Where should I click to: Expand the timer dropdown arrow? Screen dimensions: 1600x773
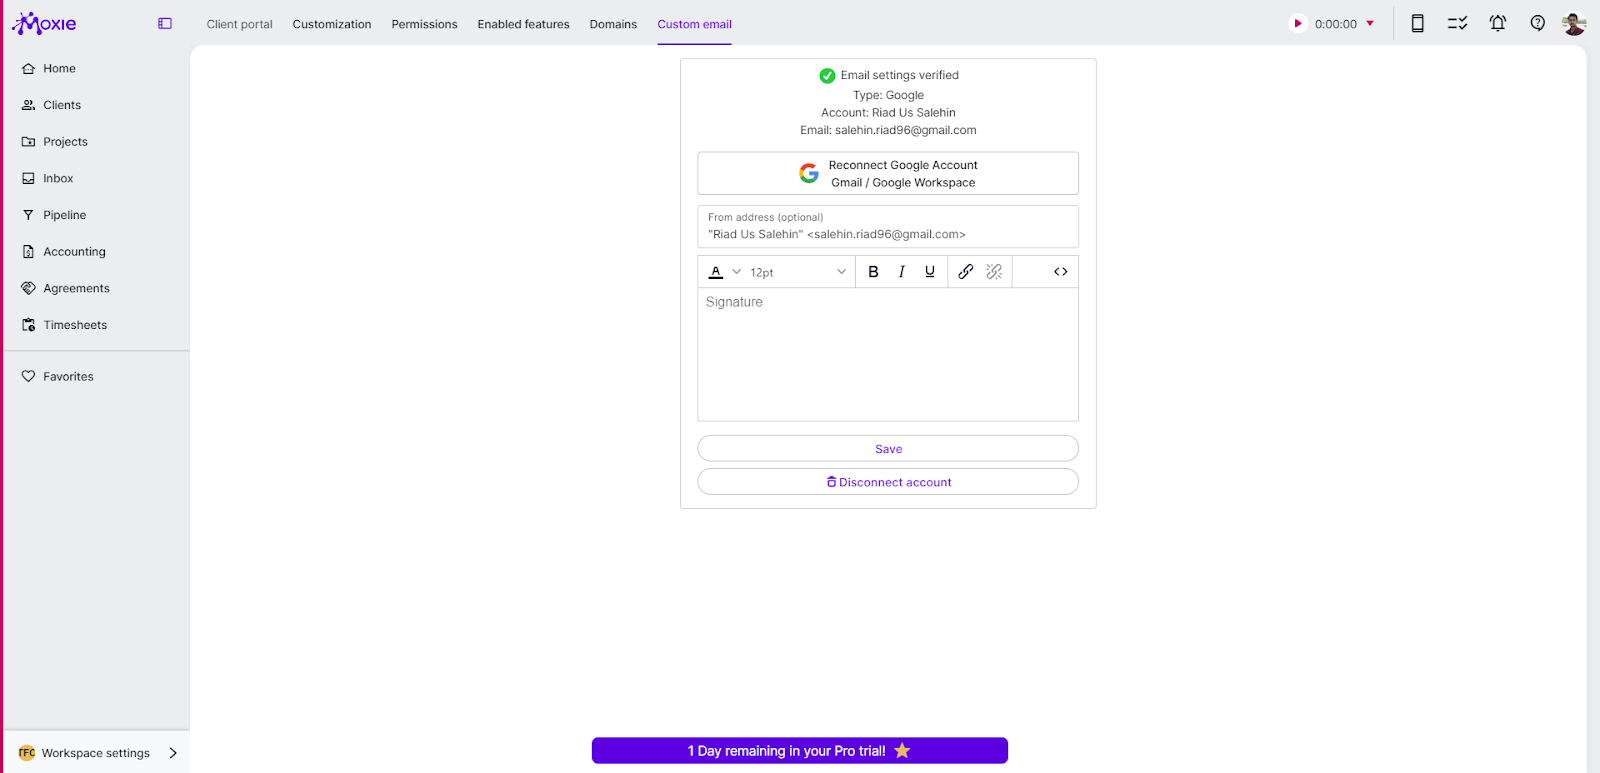1370,24
